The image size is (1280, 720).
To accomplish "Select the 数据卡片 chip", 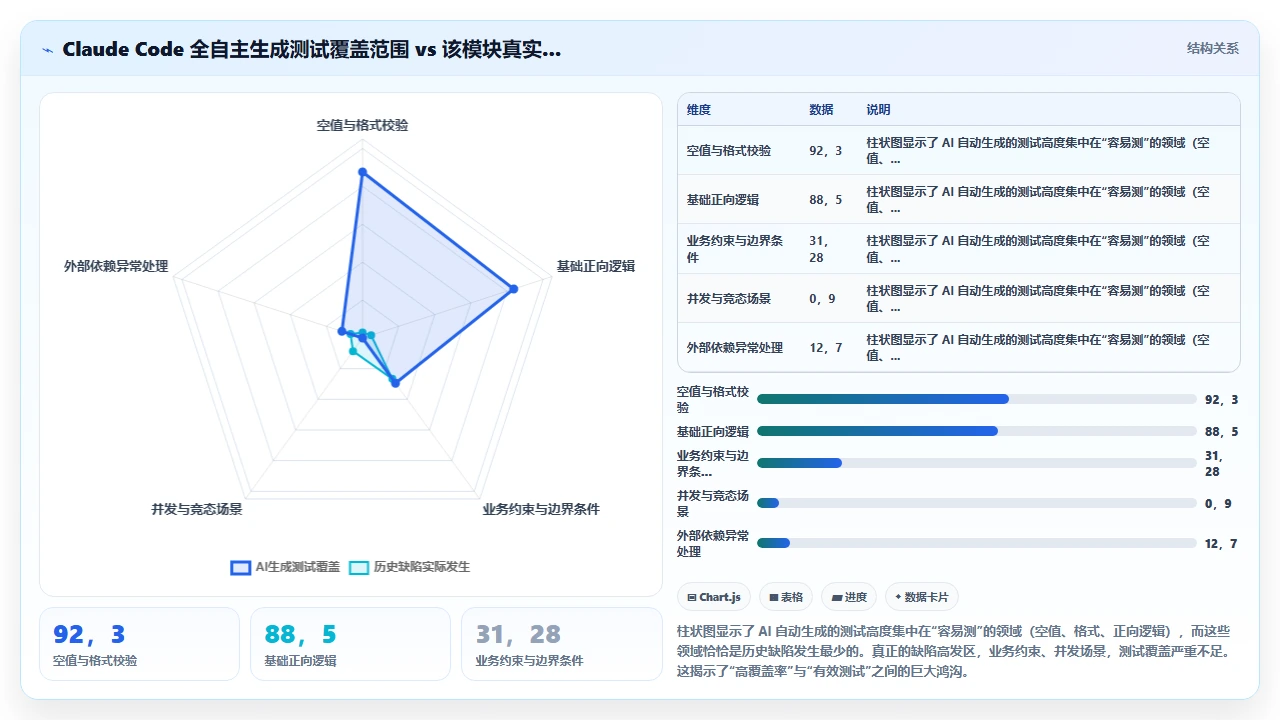I will tap(922, 597).
